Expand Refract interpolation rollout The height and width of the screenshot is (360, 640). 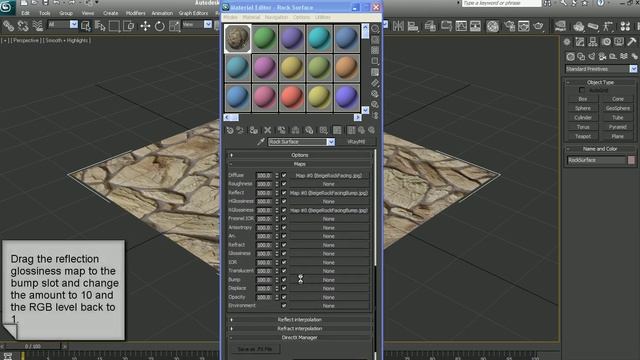tap(300, 329)
